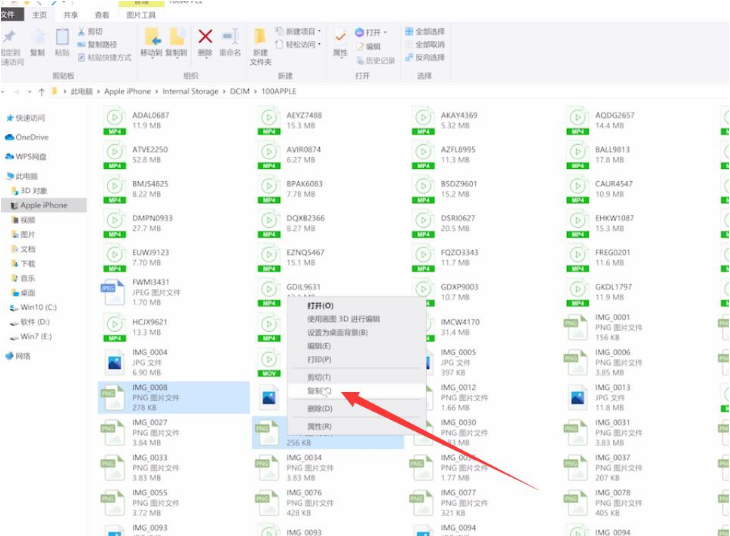This screenshot has height=536, width=730.
Task: Select OneDrive in the navigation pane
Action: click(31, 137)
